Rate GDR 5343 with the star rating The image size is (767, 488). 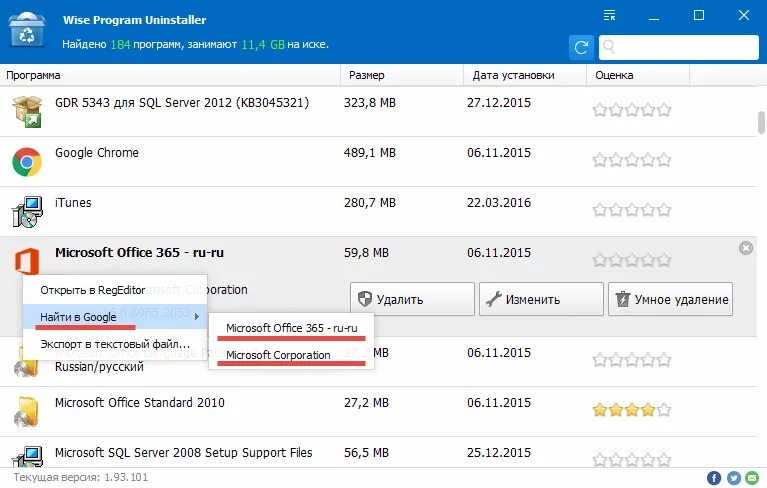pos(632,110)
